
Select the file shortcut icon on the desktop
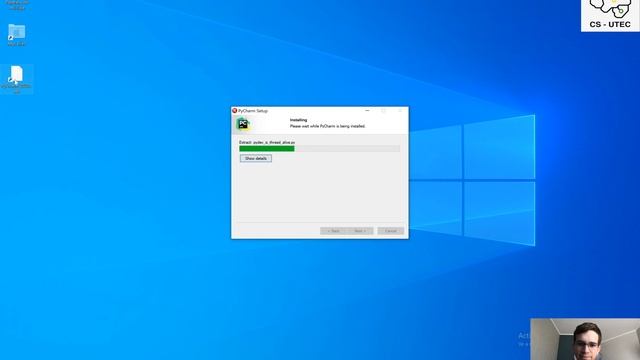pos(16,80)
